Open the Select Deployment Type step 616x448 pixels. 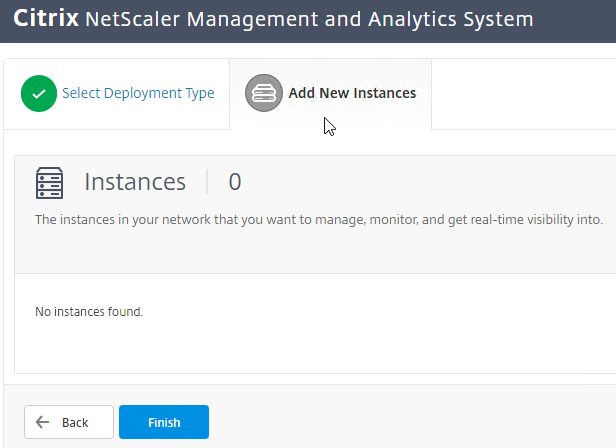click(138, 93)
